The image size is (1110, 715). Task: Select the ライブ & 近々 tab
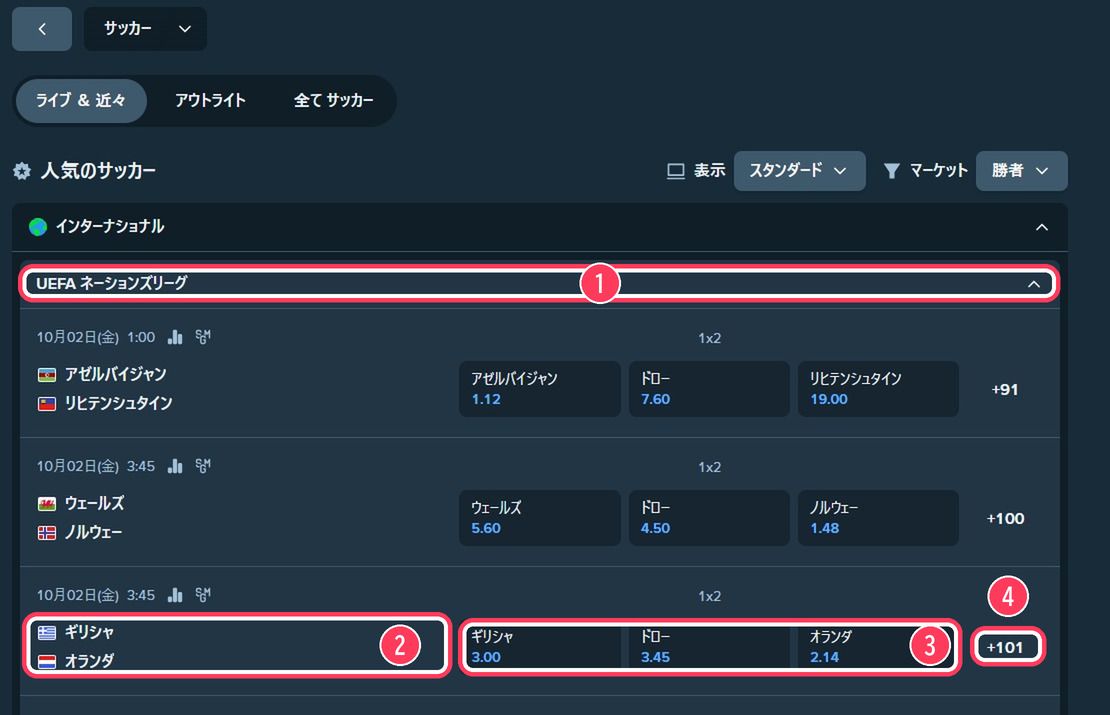coord(81,101)
